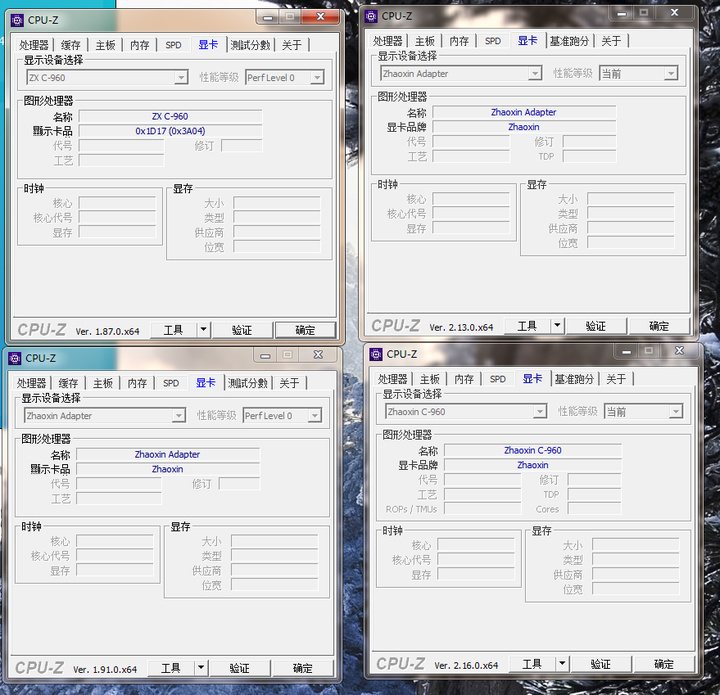Open SPD tab in CPU-Z 2.16 window
This screenshot has height=695, width=720.
tap(498, 379)
